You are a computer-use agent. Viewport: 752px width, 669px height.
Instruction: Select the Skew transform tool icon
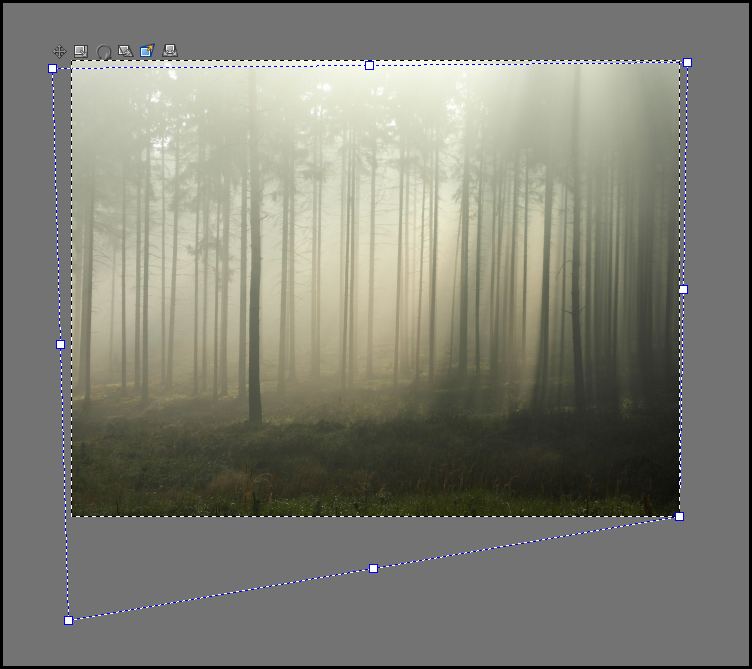click(x=125, y=51)
